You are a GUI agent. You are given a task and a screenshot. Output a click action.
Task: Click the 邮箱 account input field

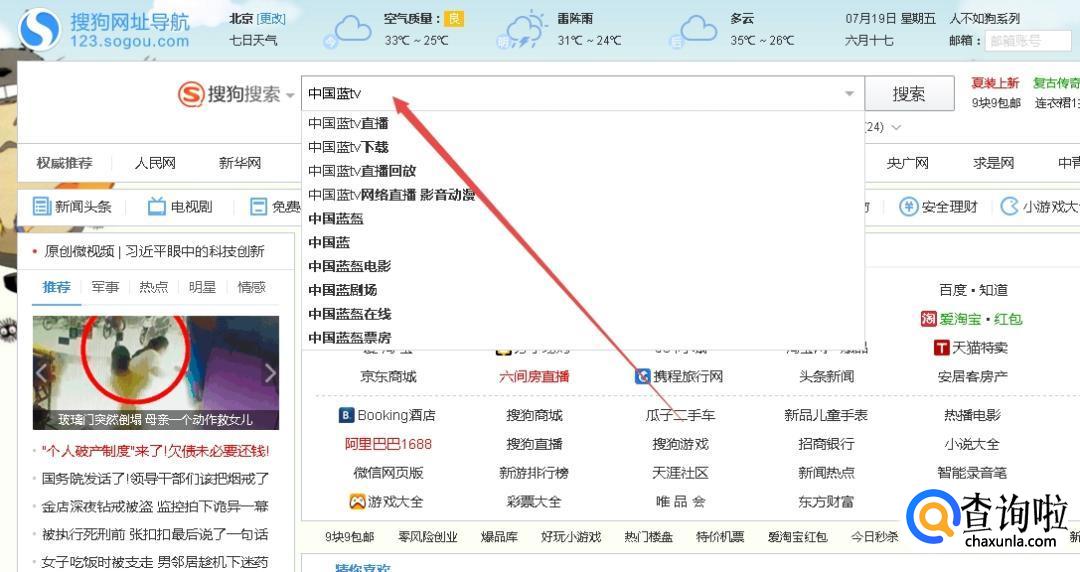1028,41
